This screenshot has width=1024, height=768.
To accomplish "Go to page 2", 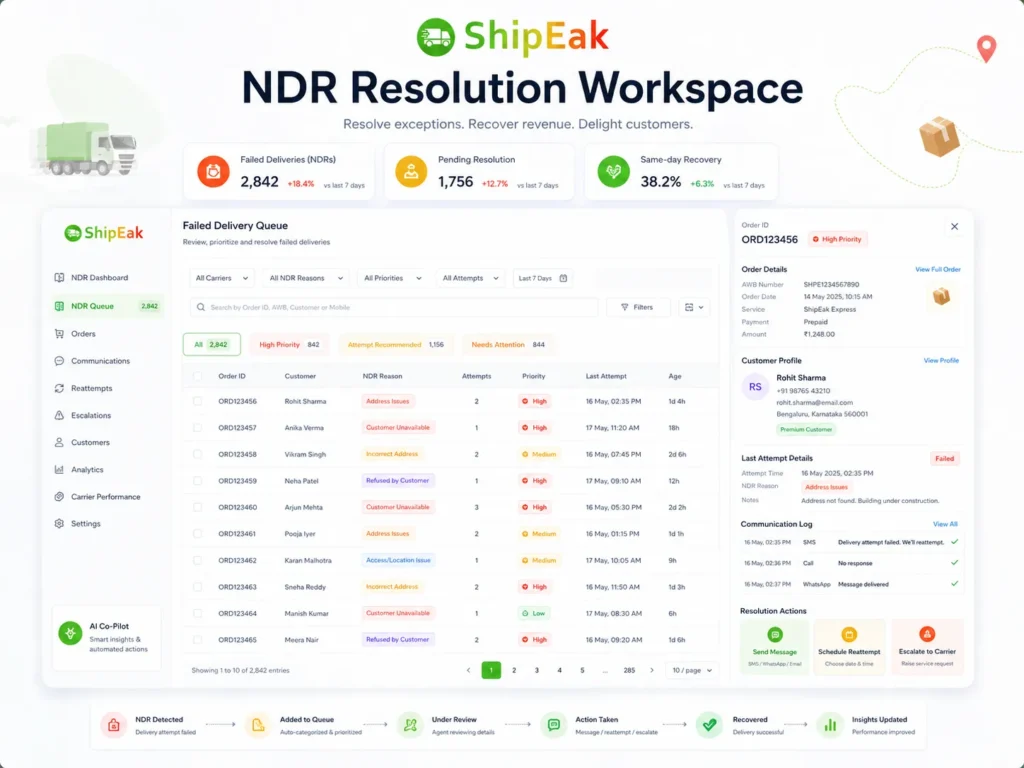I will point(514,671).
